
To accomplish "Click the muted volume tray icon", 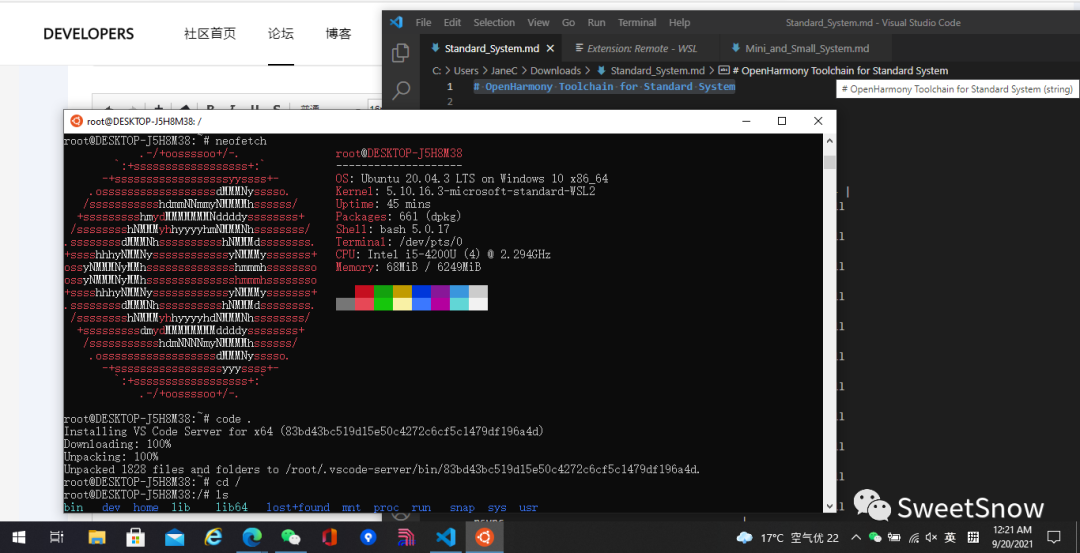I will coord(931,537).
